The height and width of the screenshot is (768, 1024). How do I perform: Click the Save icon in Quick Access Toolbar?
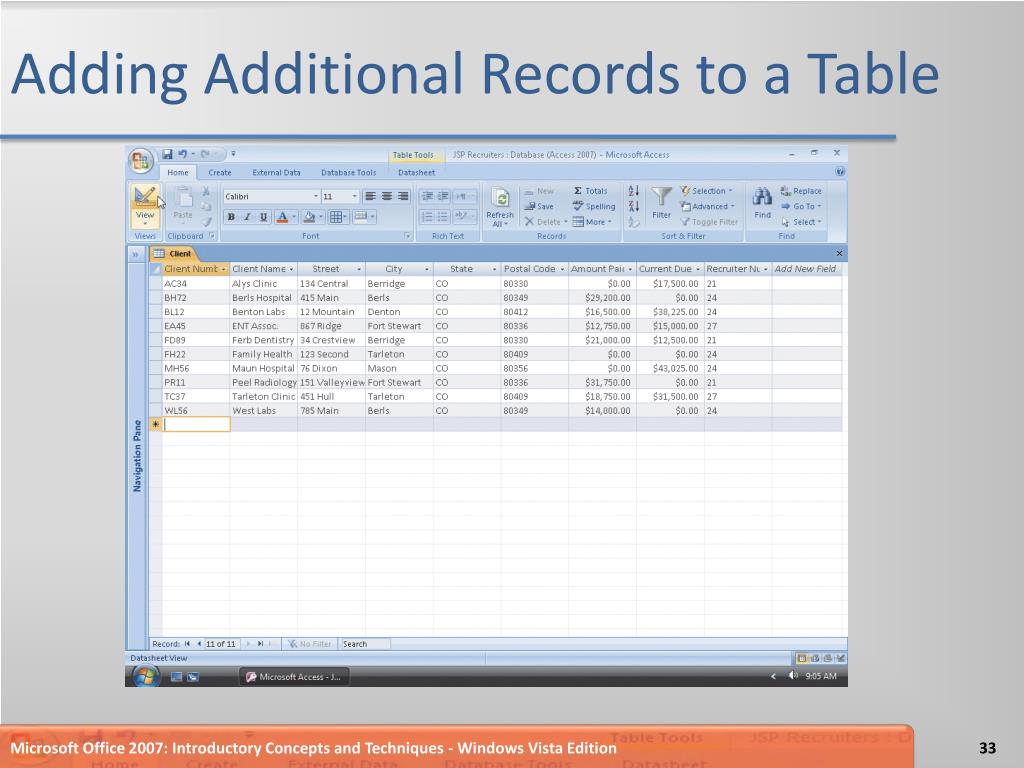(167, 154)
